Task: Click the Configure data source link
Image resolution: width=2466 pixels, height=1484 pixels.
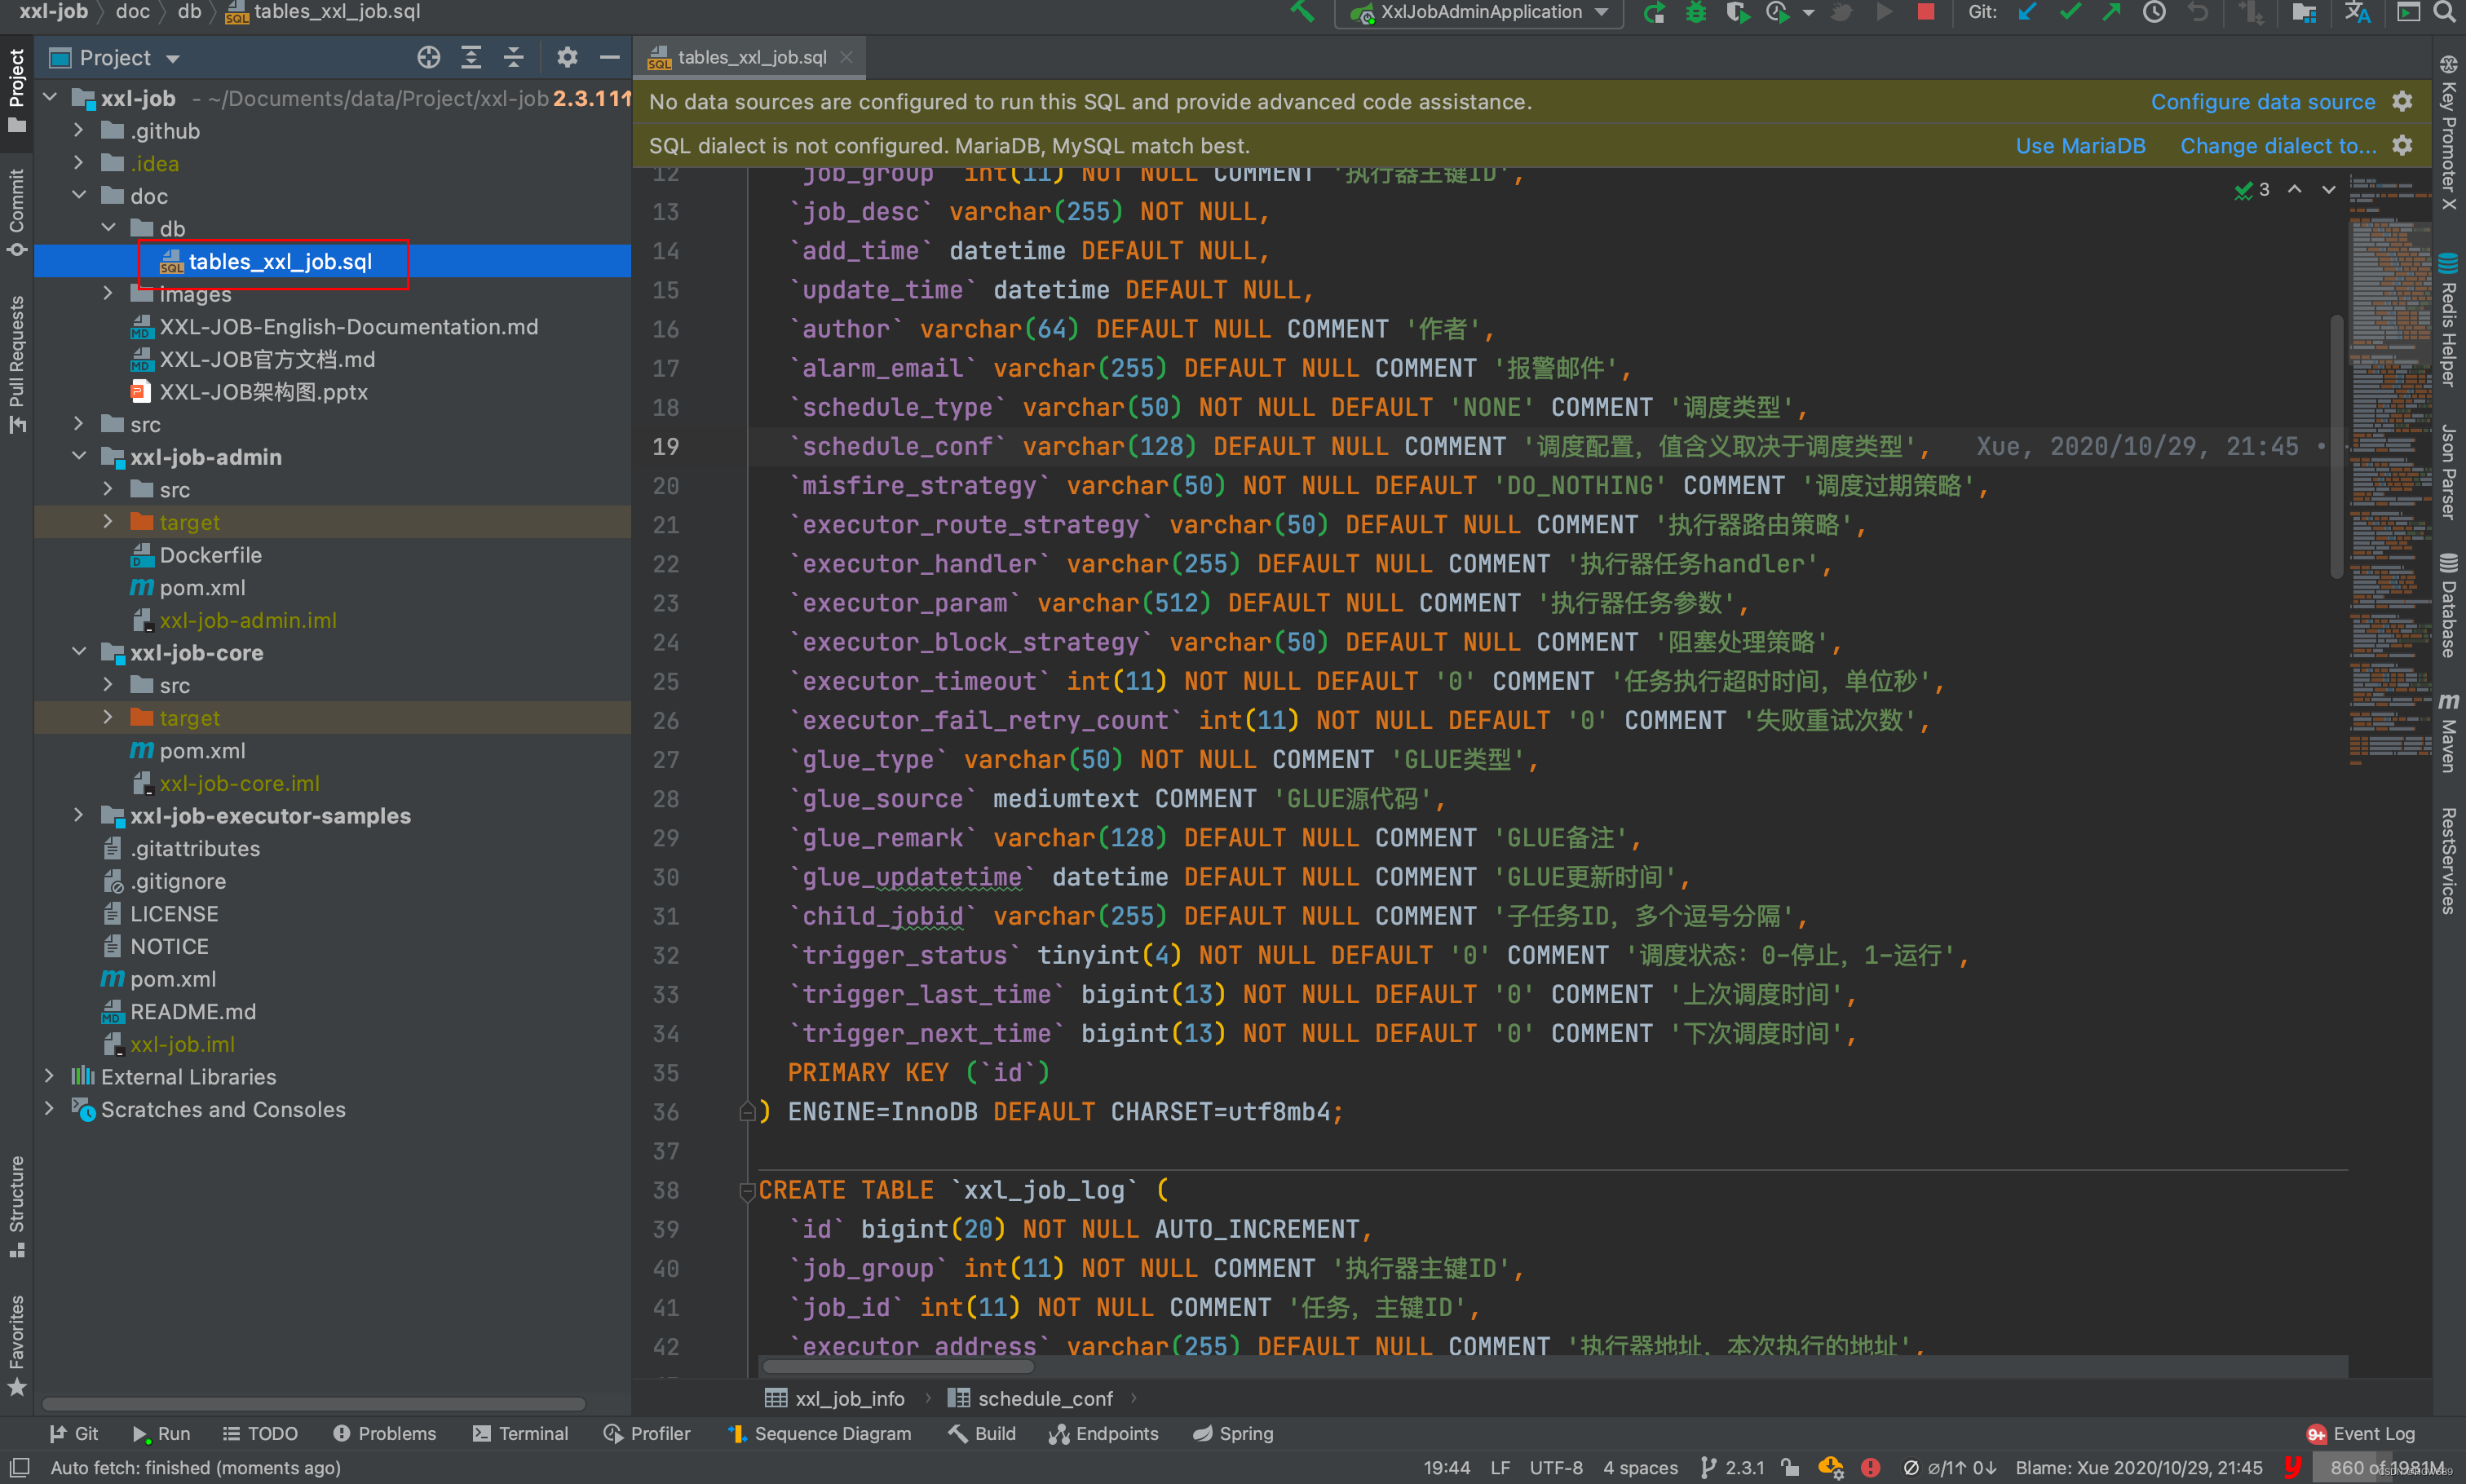Action: pyautogui.click(x=2262, y=102)
